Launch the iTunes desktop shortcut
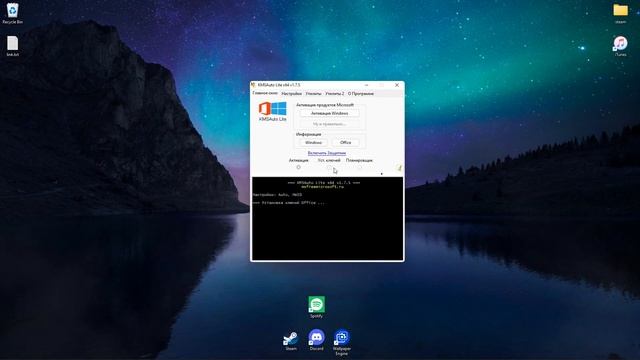Screen dimensions: 640x360 click(620, 46)
